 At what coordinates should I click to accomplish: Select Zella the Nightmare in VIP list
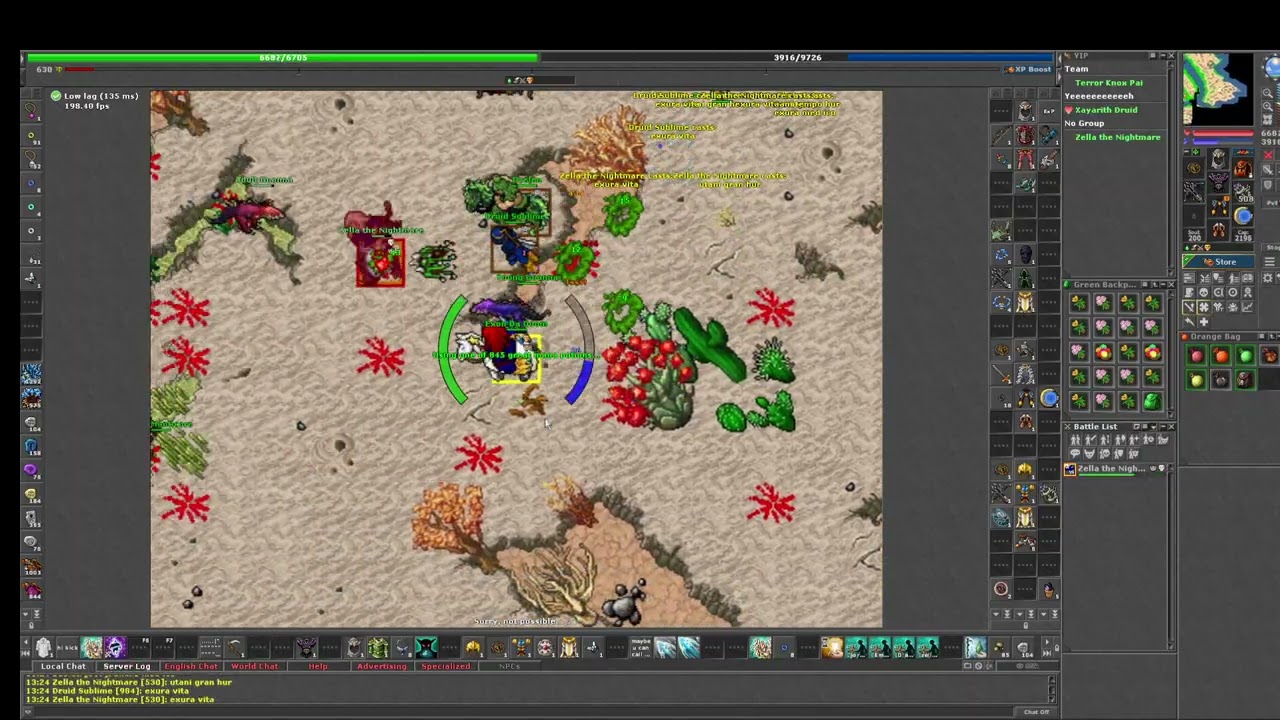[1117, 137]
